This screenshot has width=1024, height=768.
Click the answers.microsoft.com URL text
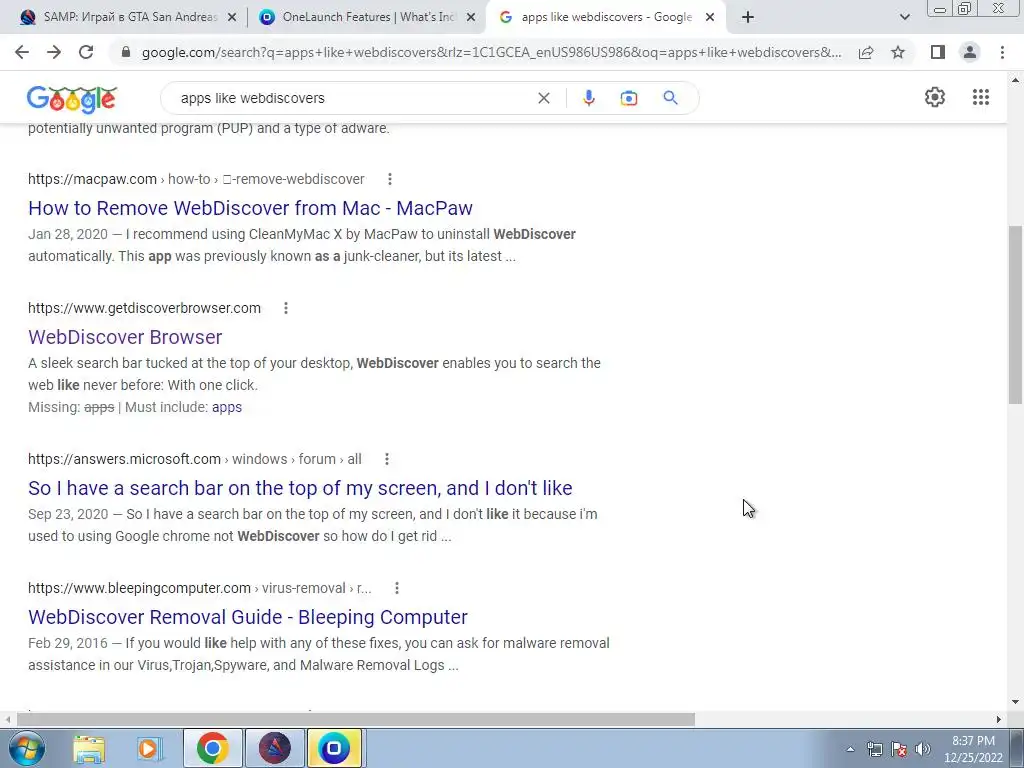point(195,459)
